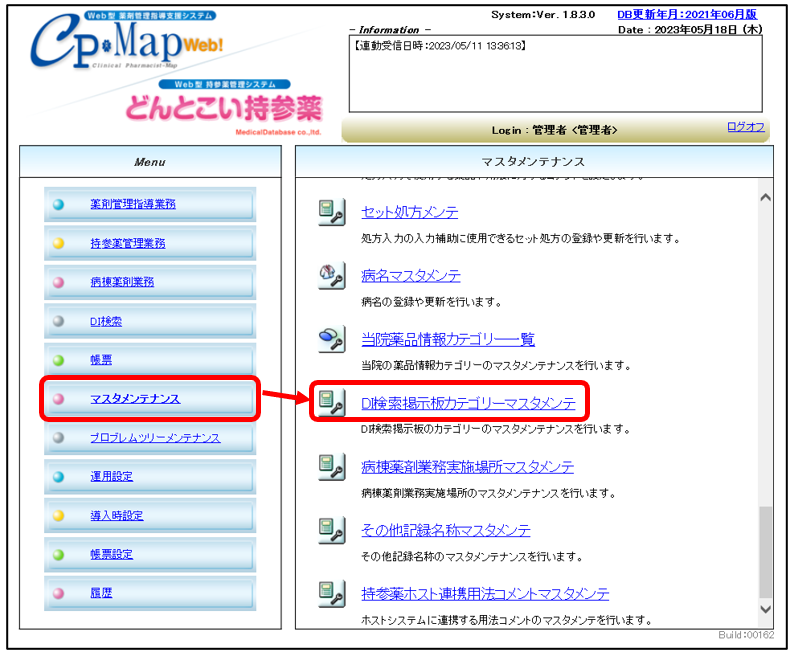Open プロブレムツリーメンテナンス menu item
793x658 pixels.
(155, 438)
